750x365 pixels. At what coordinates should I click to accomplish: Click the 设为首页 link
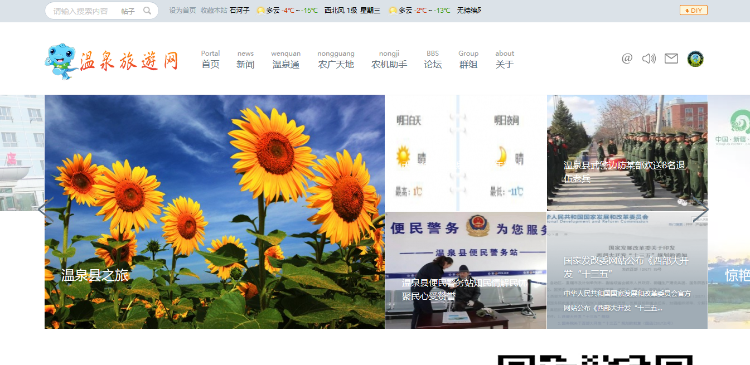[x=182, y=10]
